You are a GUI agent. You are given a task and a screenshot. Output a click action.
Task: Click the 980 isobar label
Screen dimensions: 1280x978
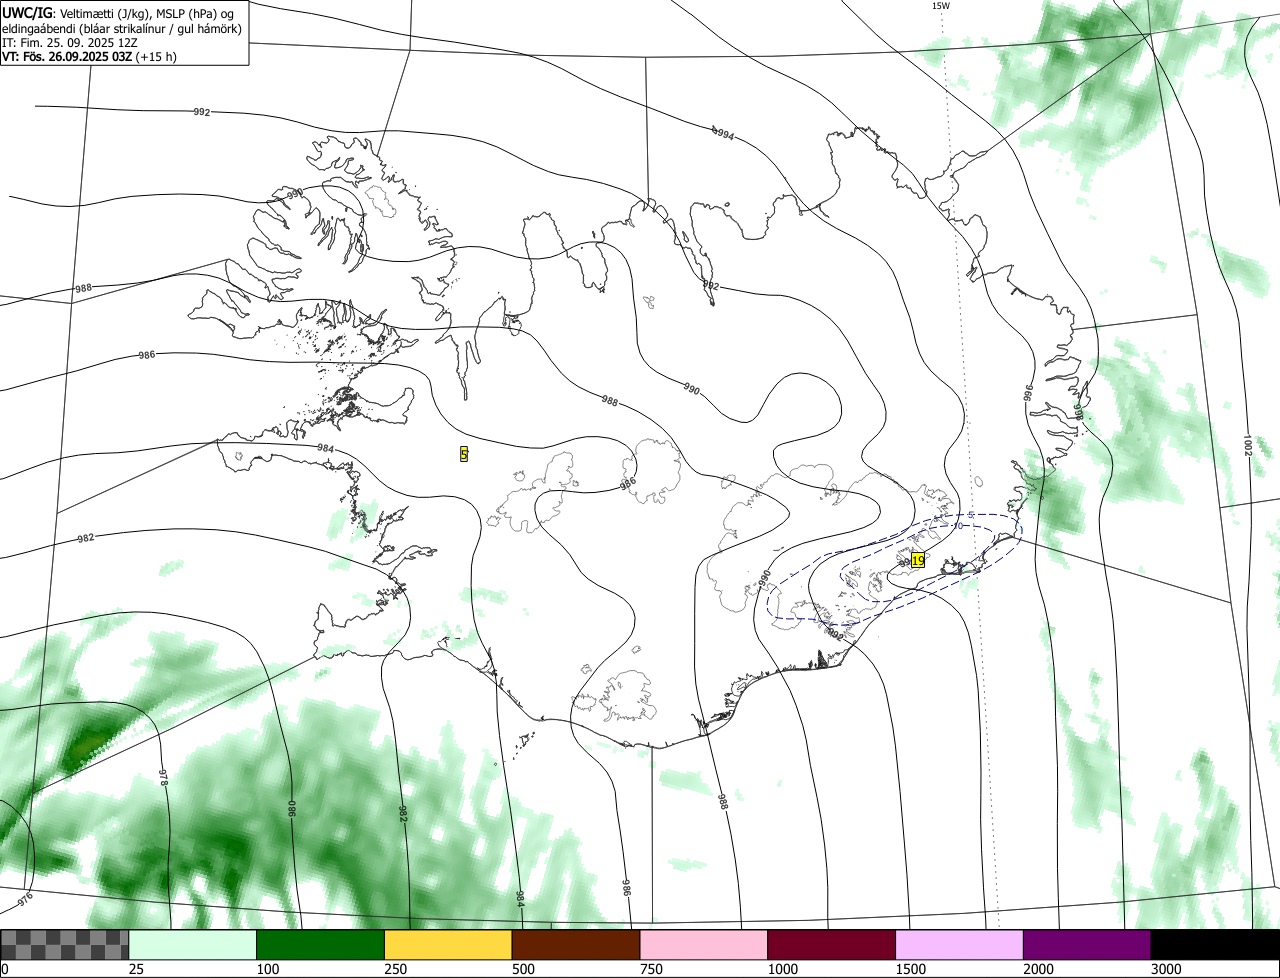pyautogui.click(x=292, y=808)
